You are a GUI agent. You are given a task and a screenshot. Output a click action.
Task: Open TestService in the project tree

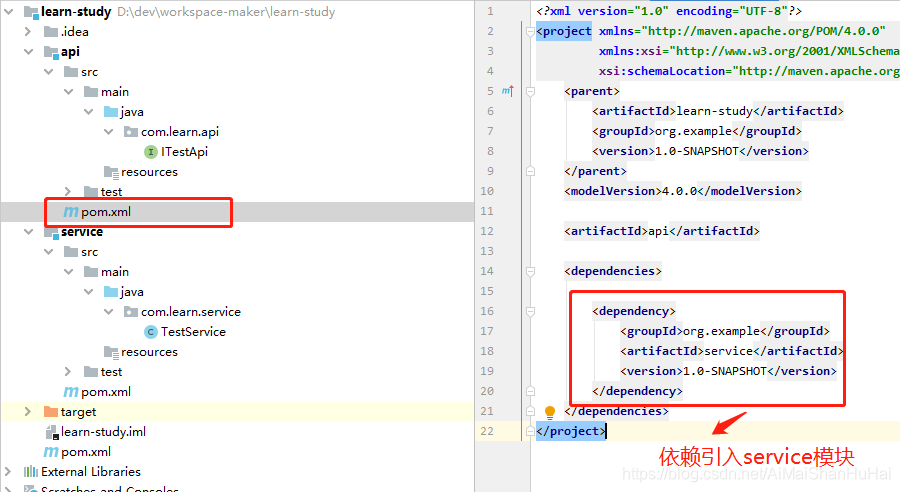click(x=193, y=332)
